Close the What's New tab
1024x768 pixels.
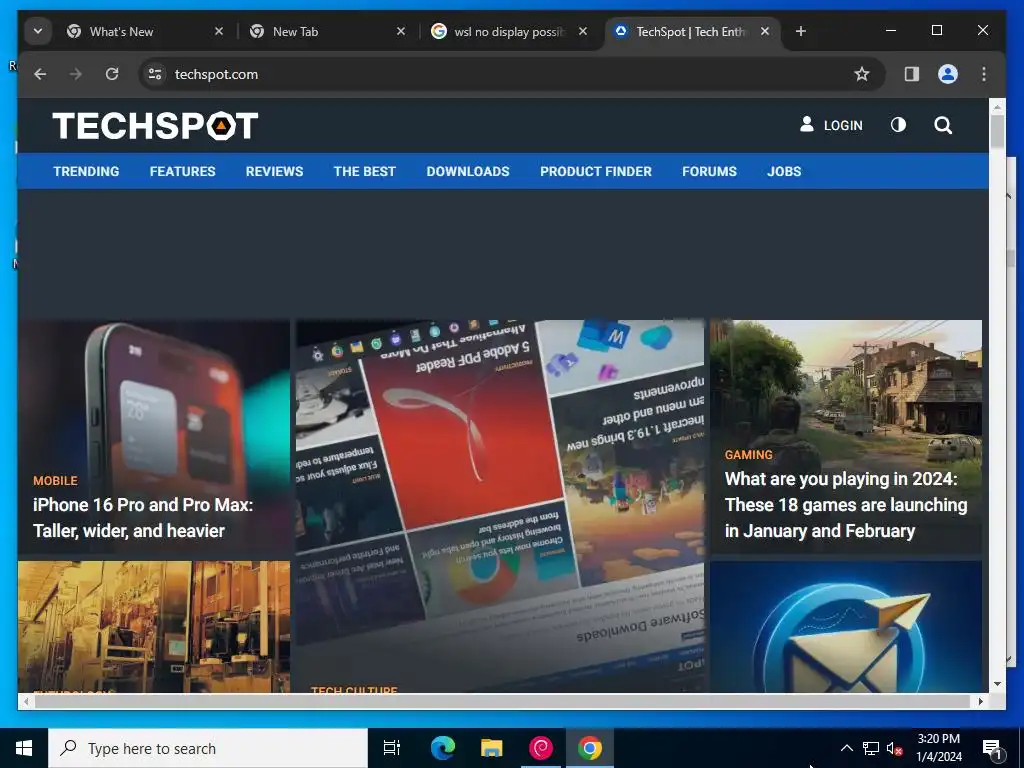click(x=219, y=31)
